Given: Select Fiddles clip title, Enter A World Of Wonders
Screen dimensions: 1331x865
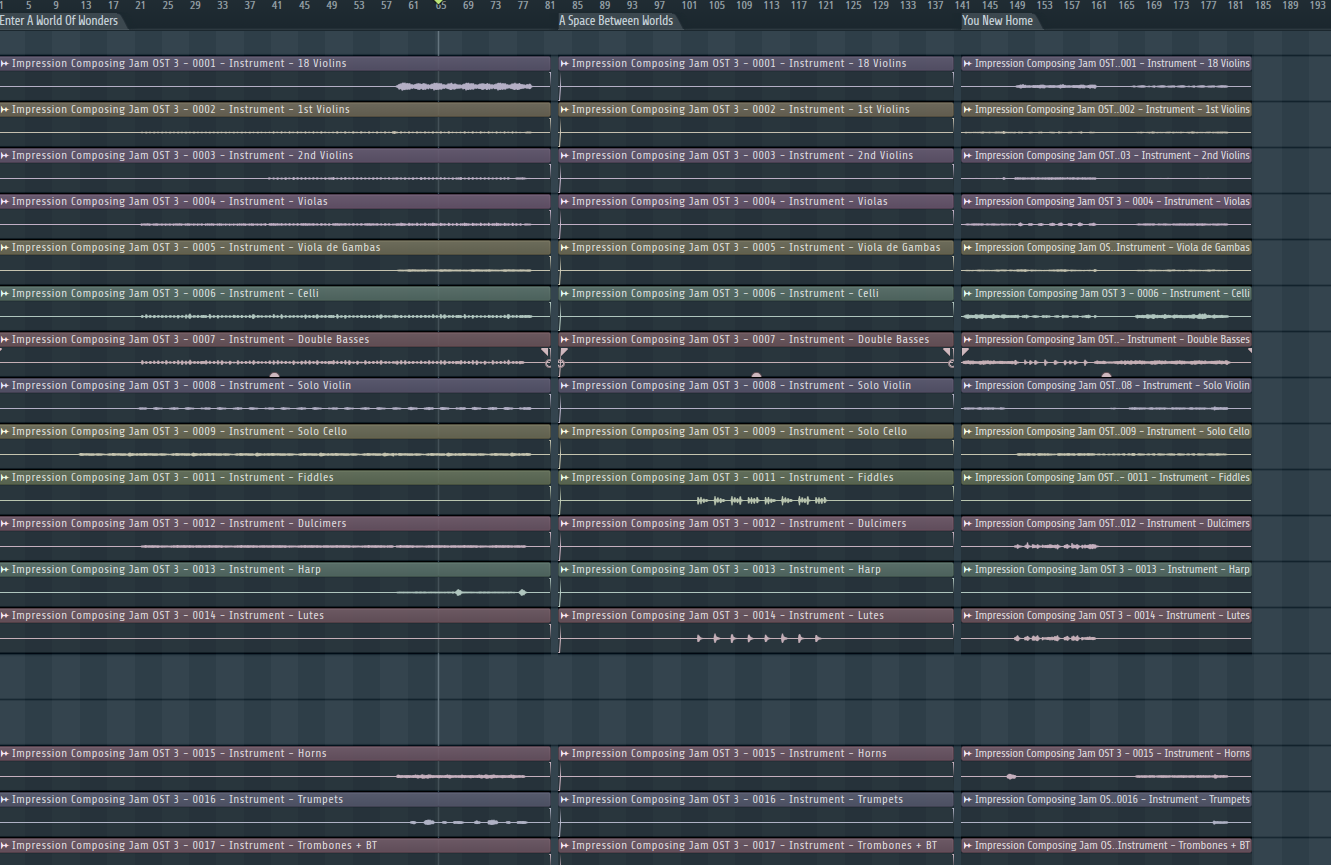Looking at the screenshot, I should pyautogui.click(x=173, y=478).
